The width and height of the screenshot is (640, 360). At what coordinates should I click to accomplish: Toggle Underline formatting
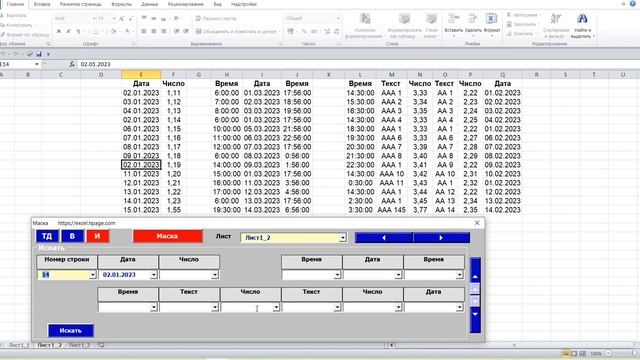pyautogui.click(x=78, y=31)
